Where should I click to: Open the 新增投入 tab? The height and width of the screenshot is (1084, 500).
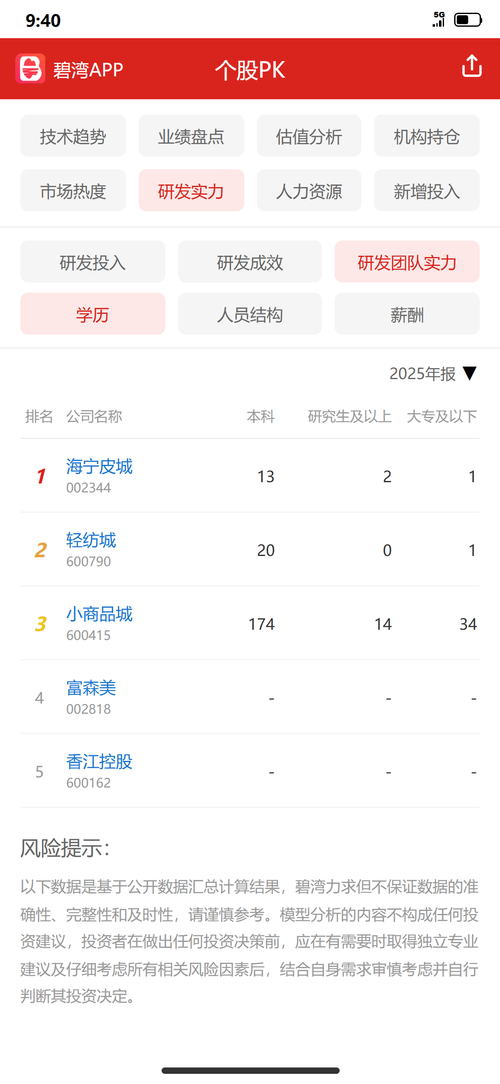pos(427,190)
